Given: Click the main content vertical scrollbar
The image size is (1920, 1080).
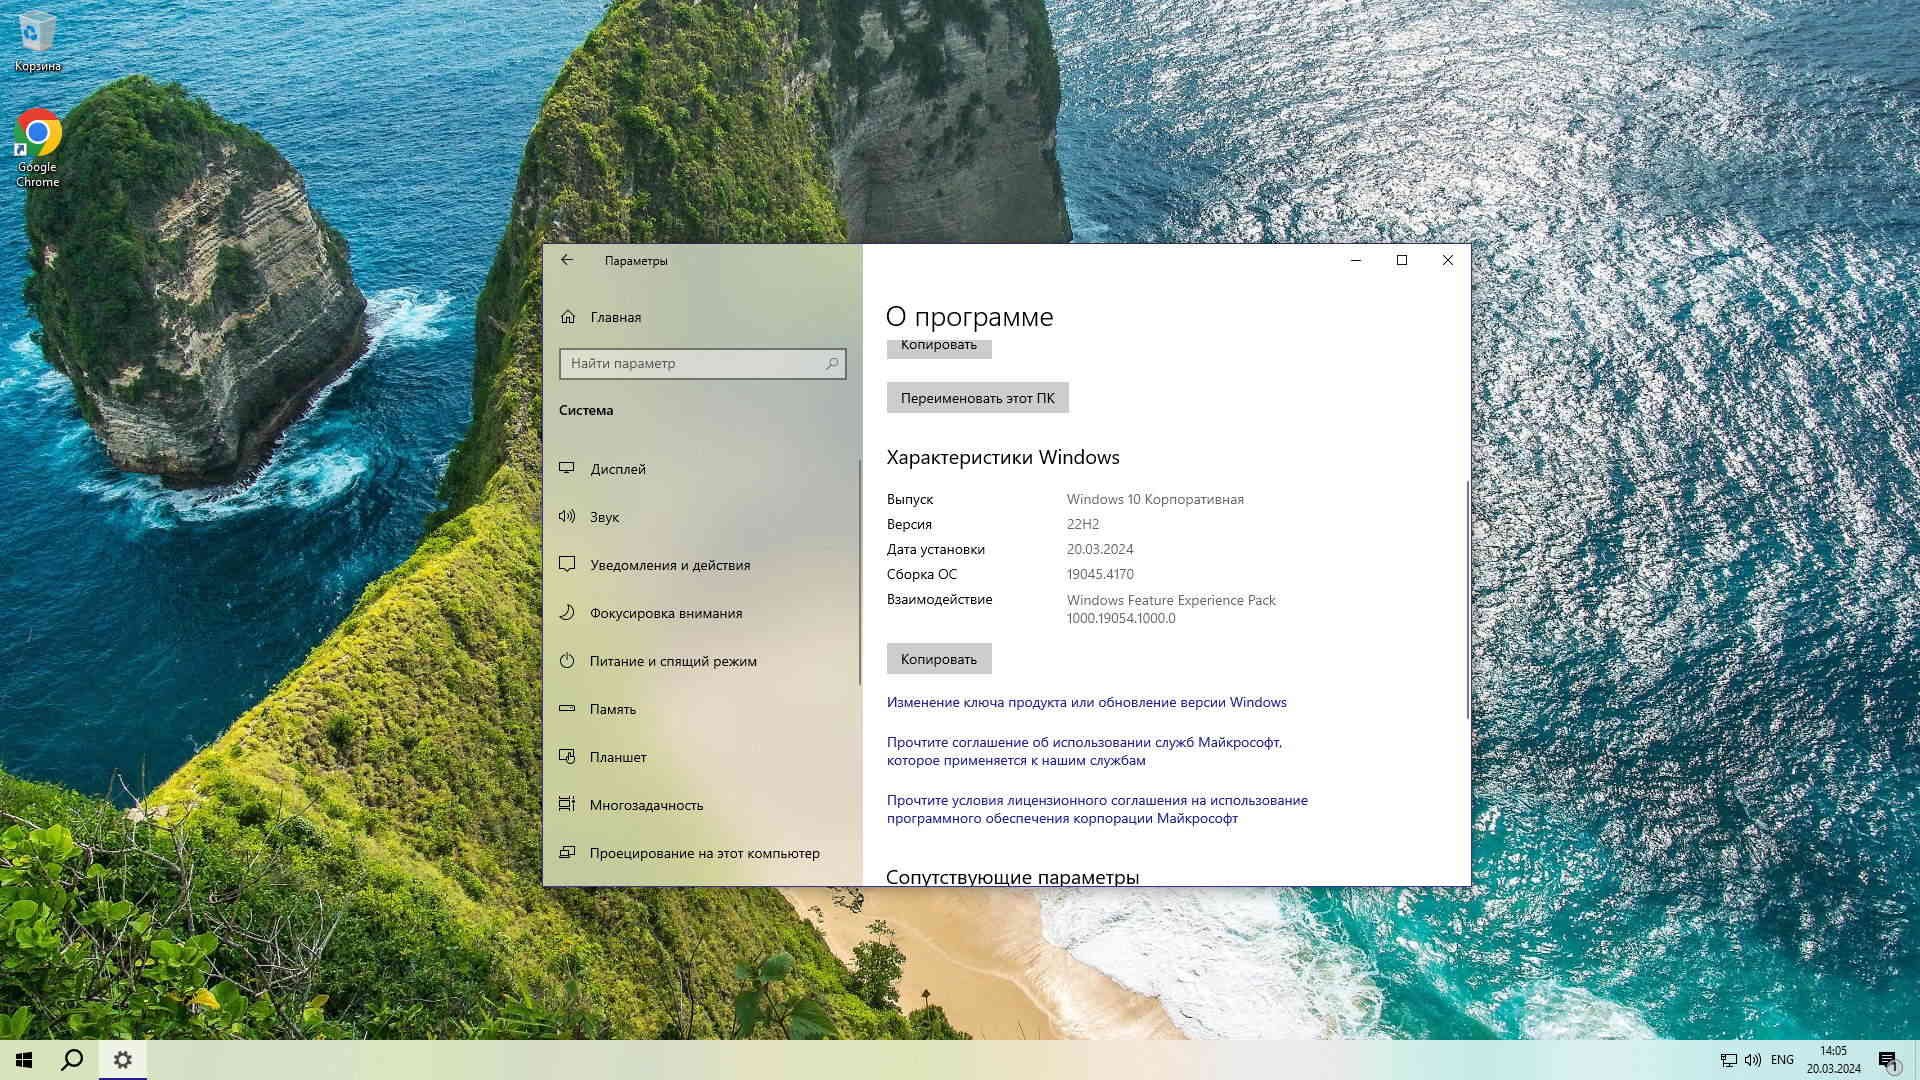Looking at the screenshot, I should tap(1467, 600).
